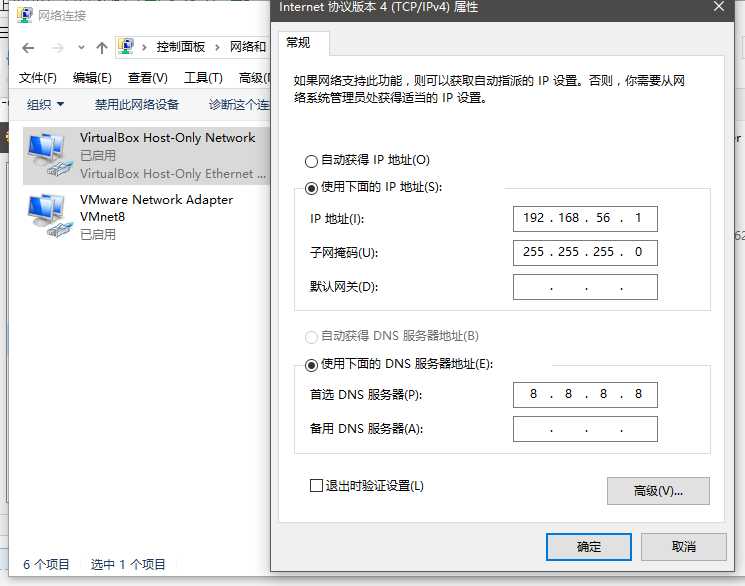
Task: Click the '6 个项目' status bar text
Action: (46, 564)
